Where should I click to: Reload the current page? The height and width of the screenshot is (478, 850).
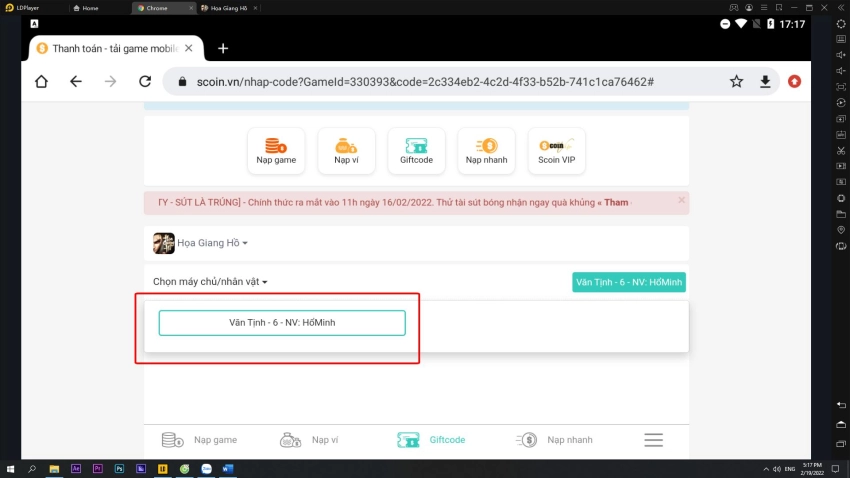145,82
